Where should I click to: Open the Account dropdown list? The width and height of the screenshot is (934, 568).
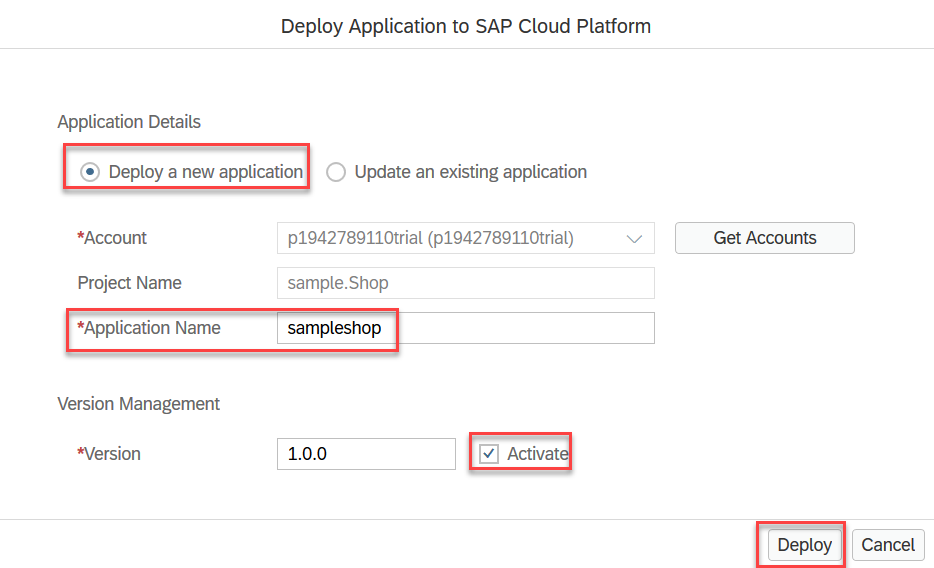pos(634,238)
